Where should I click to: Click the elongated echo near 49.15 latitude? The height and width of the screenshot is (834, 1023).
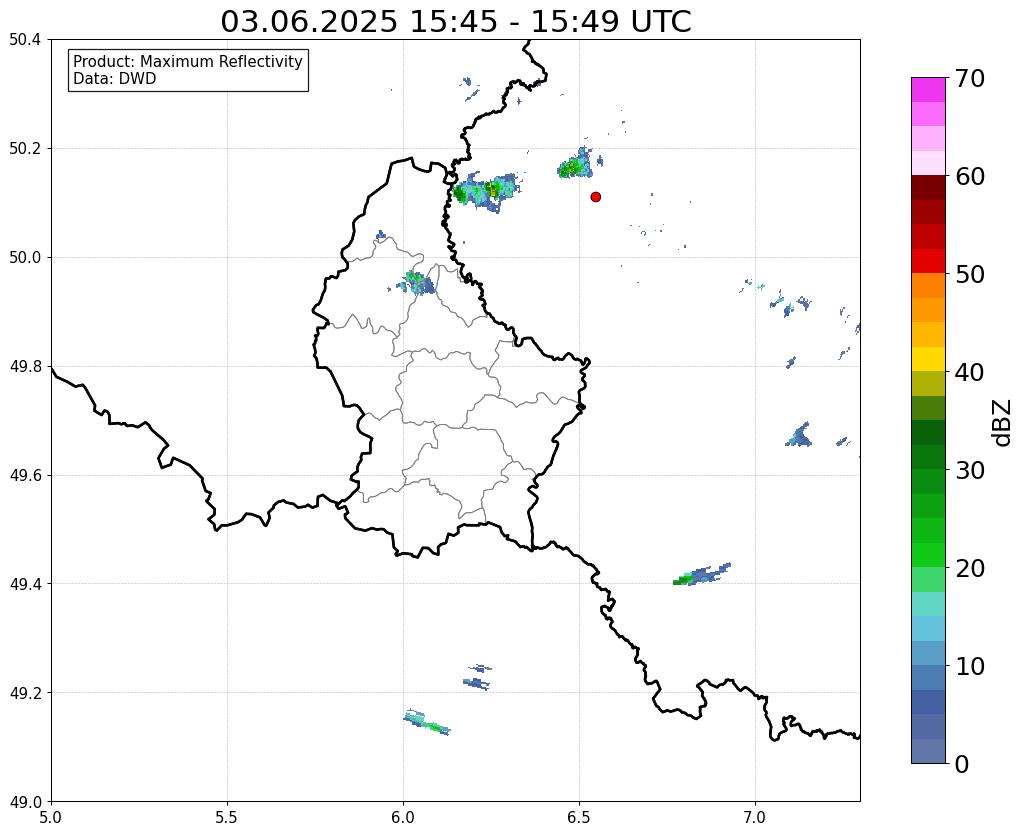pos(427,722)
